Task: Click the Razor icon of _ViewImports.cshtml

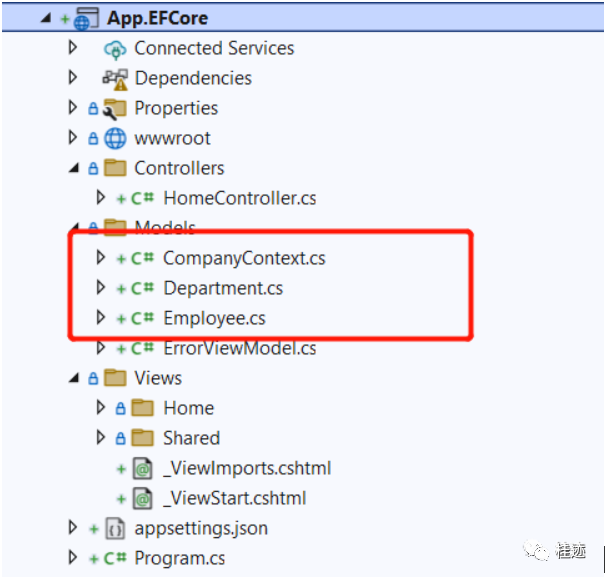Action: [x=142, y=468]
